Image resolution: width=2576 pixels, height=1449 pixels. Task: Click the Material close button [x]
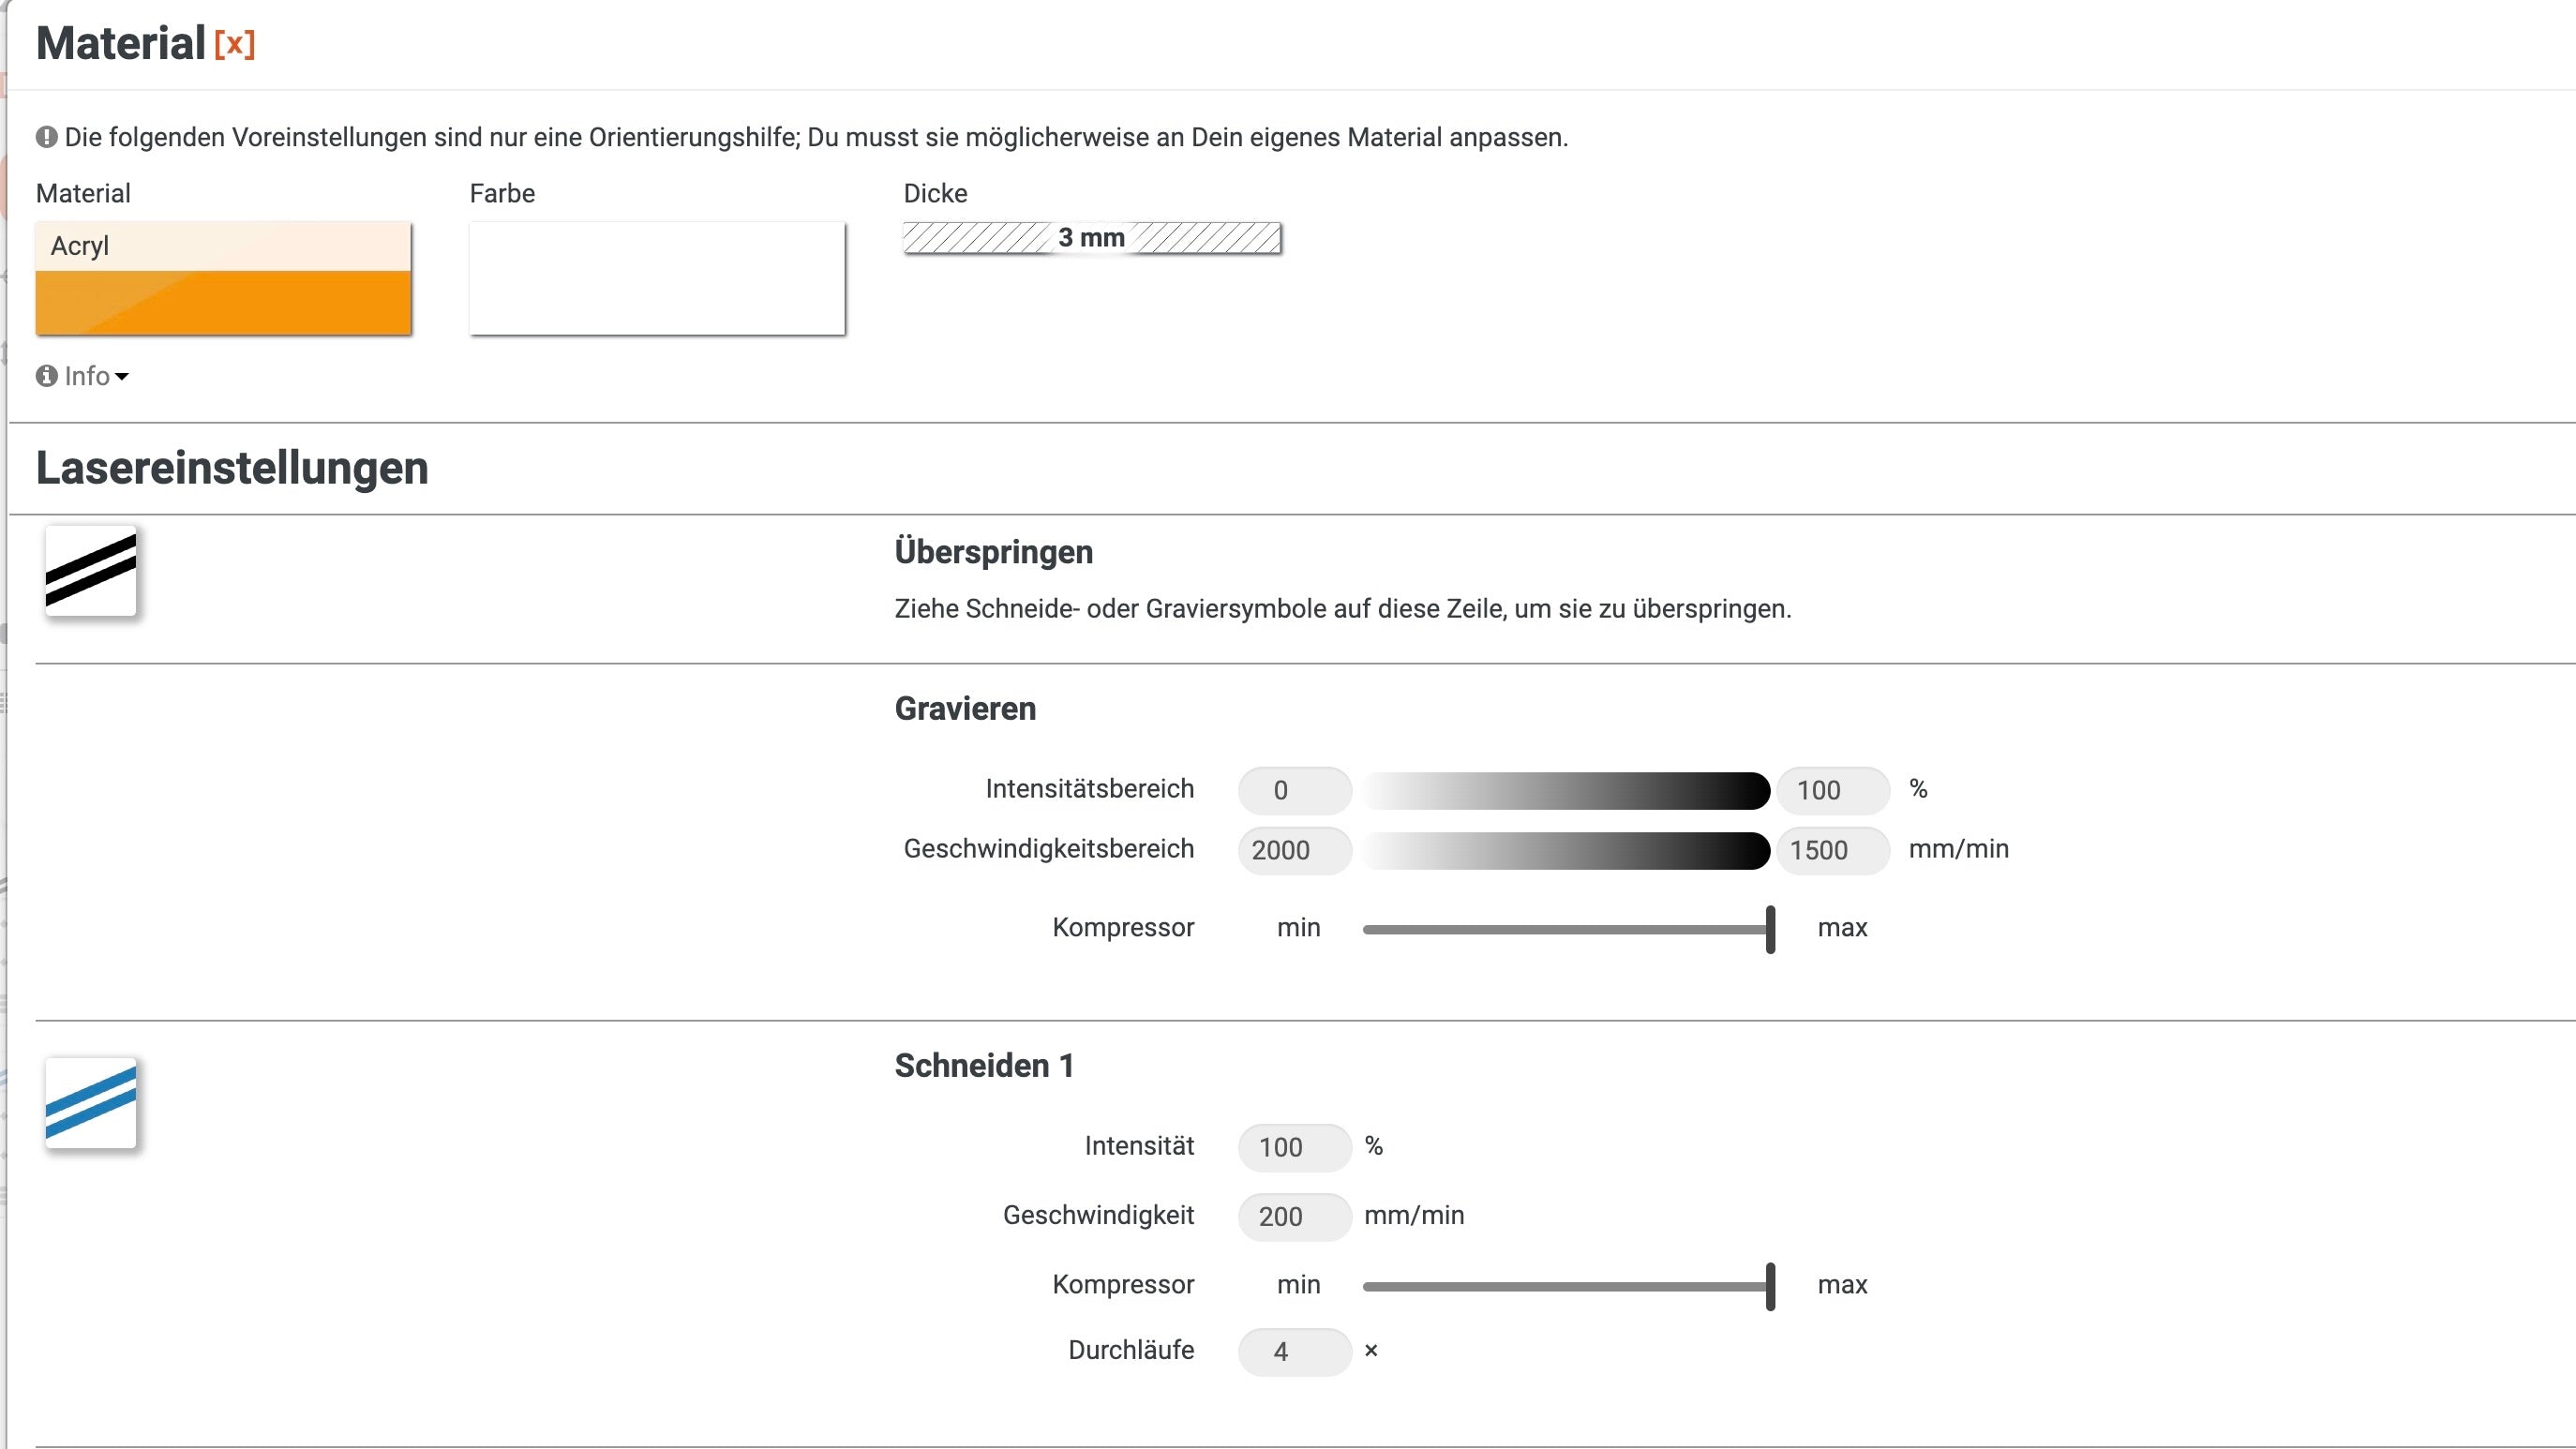tap(235, 42)
